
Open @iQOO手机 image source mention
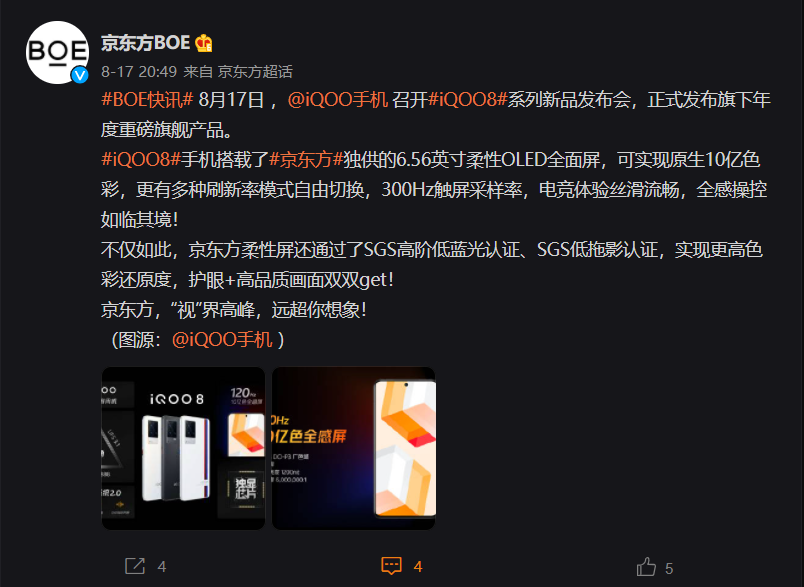(222, 339)
